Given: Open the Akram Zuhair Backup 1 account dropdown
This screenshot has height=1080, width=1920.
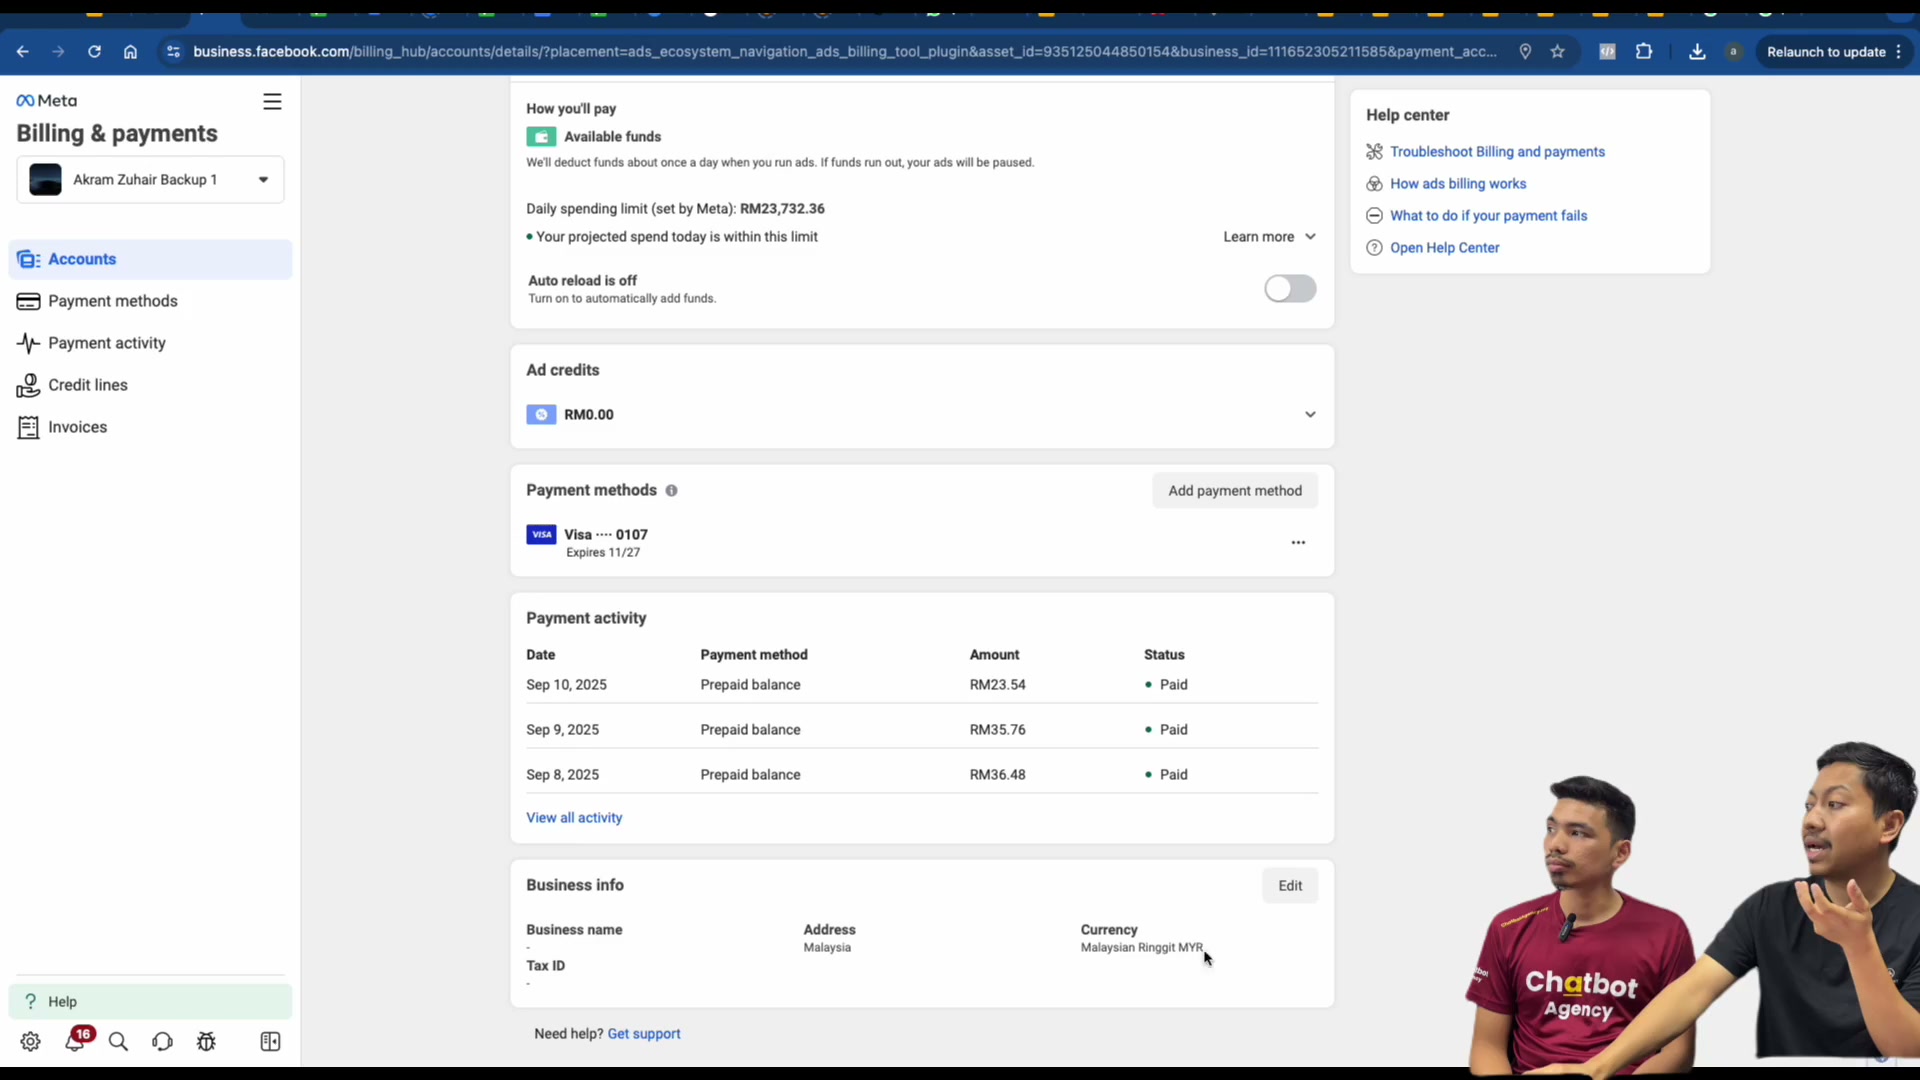Looking at the screenshot, I should point(150,180).
